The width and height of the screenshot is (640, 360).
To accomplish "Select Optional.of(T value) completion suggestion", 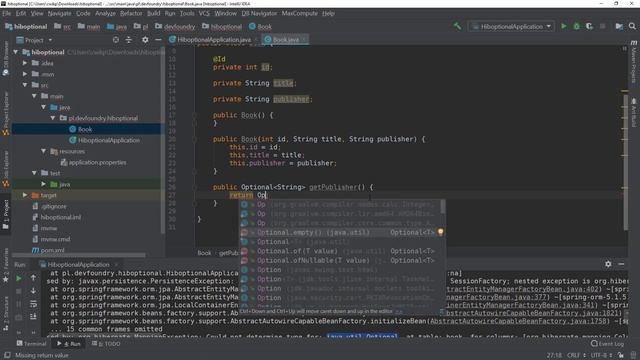I will coord(342,251).
